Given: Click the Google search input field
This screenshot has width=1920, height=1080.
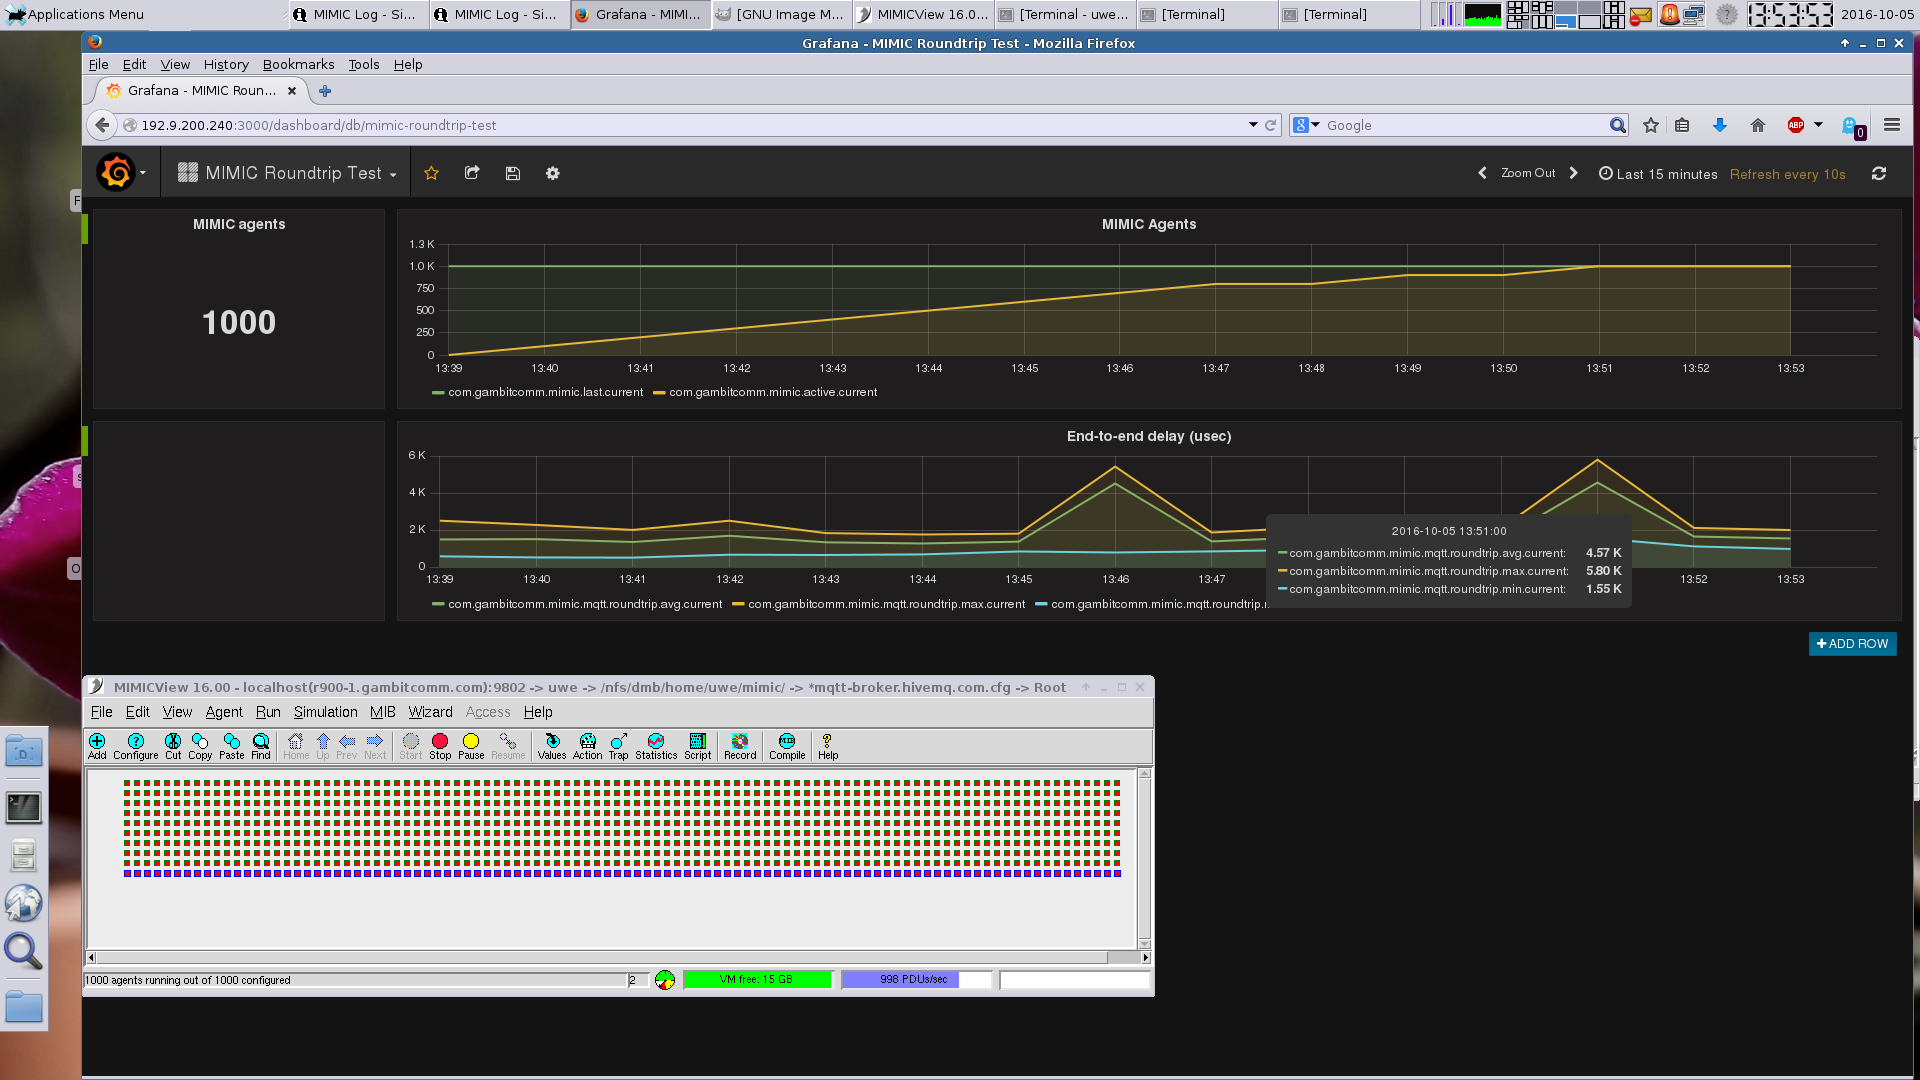Looking at the screenshot, I should point(1465,125).
